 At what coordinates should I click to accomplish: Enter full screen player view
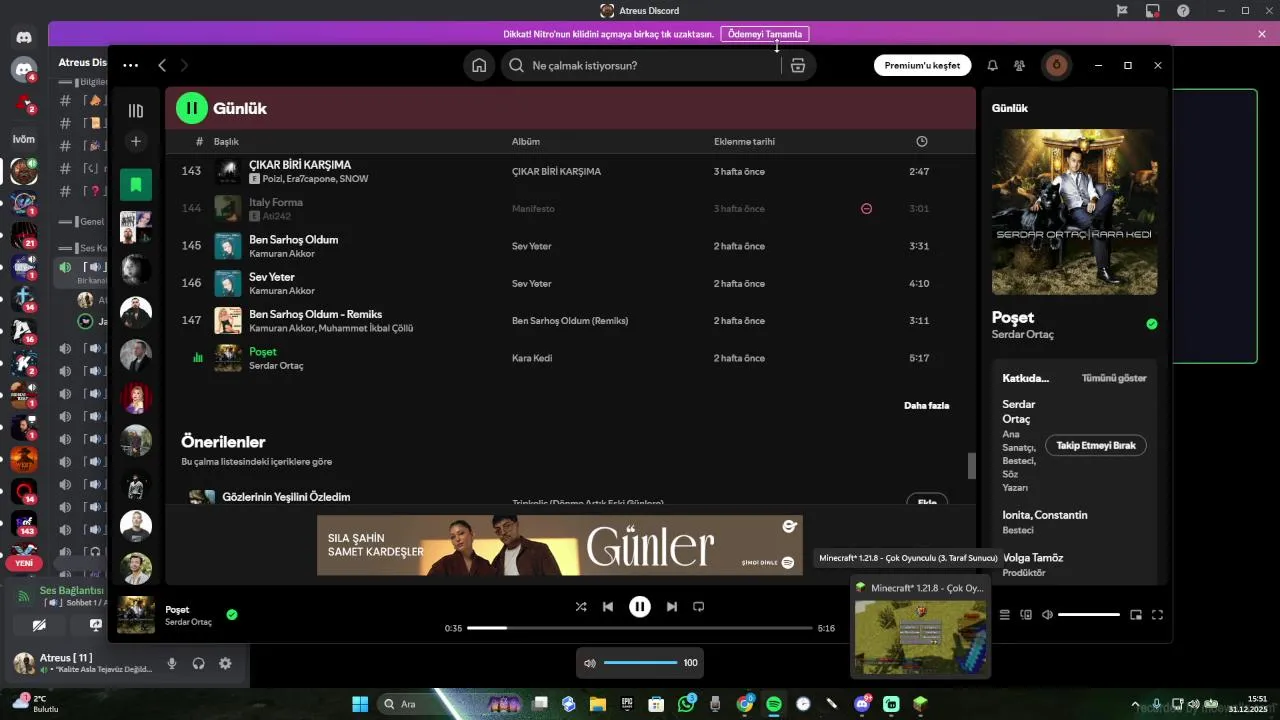[1157, 615]
